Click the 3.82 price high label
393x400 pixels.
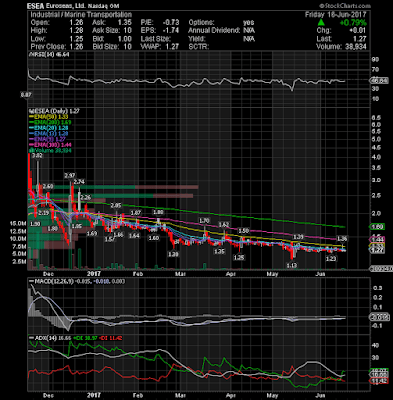pos(38,155)
